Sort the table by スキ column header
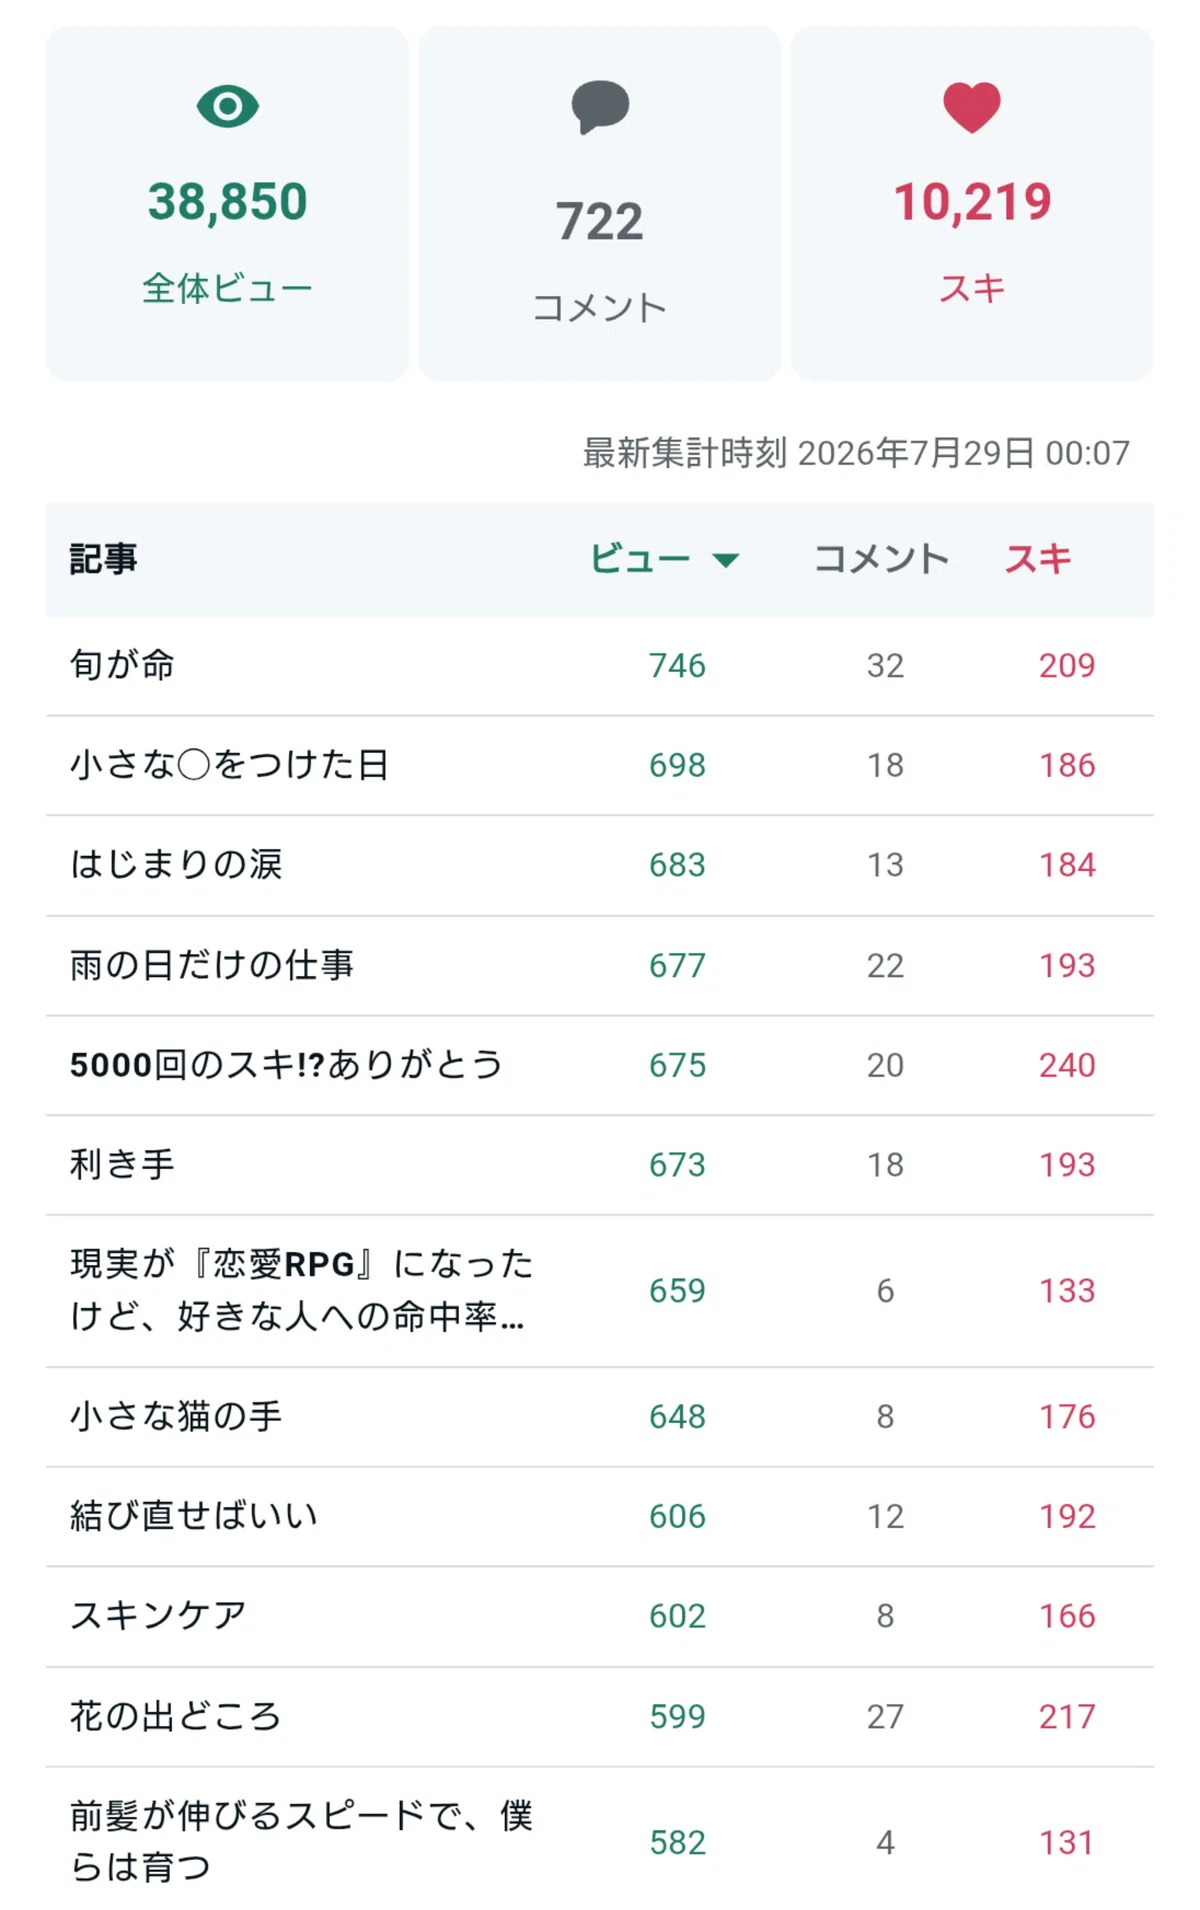 tap(1038, 559)
